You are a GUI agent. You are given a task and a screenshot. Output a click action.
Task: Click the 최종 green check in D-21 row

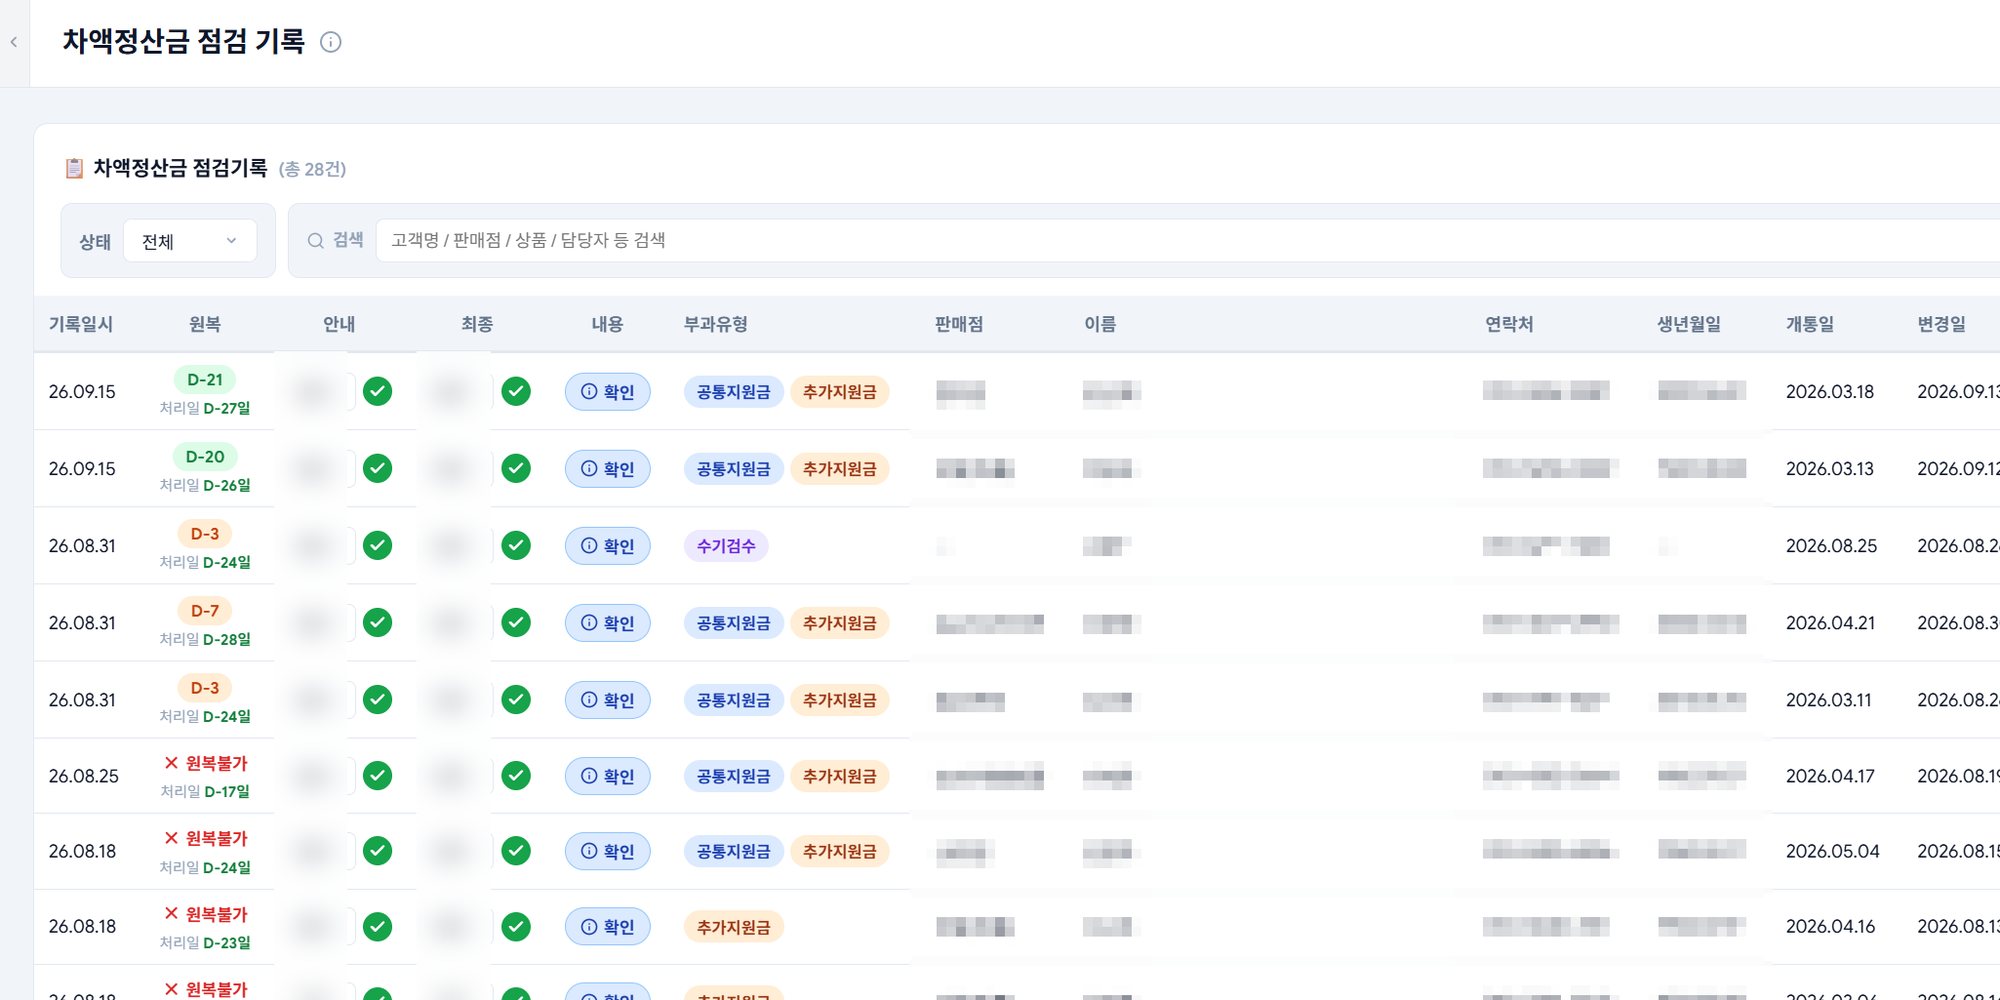516,391
